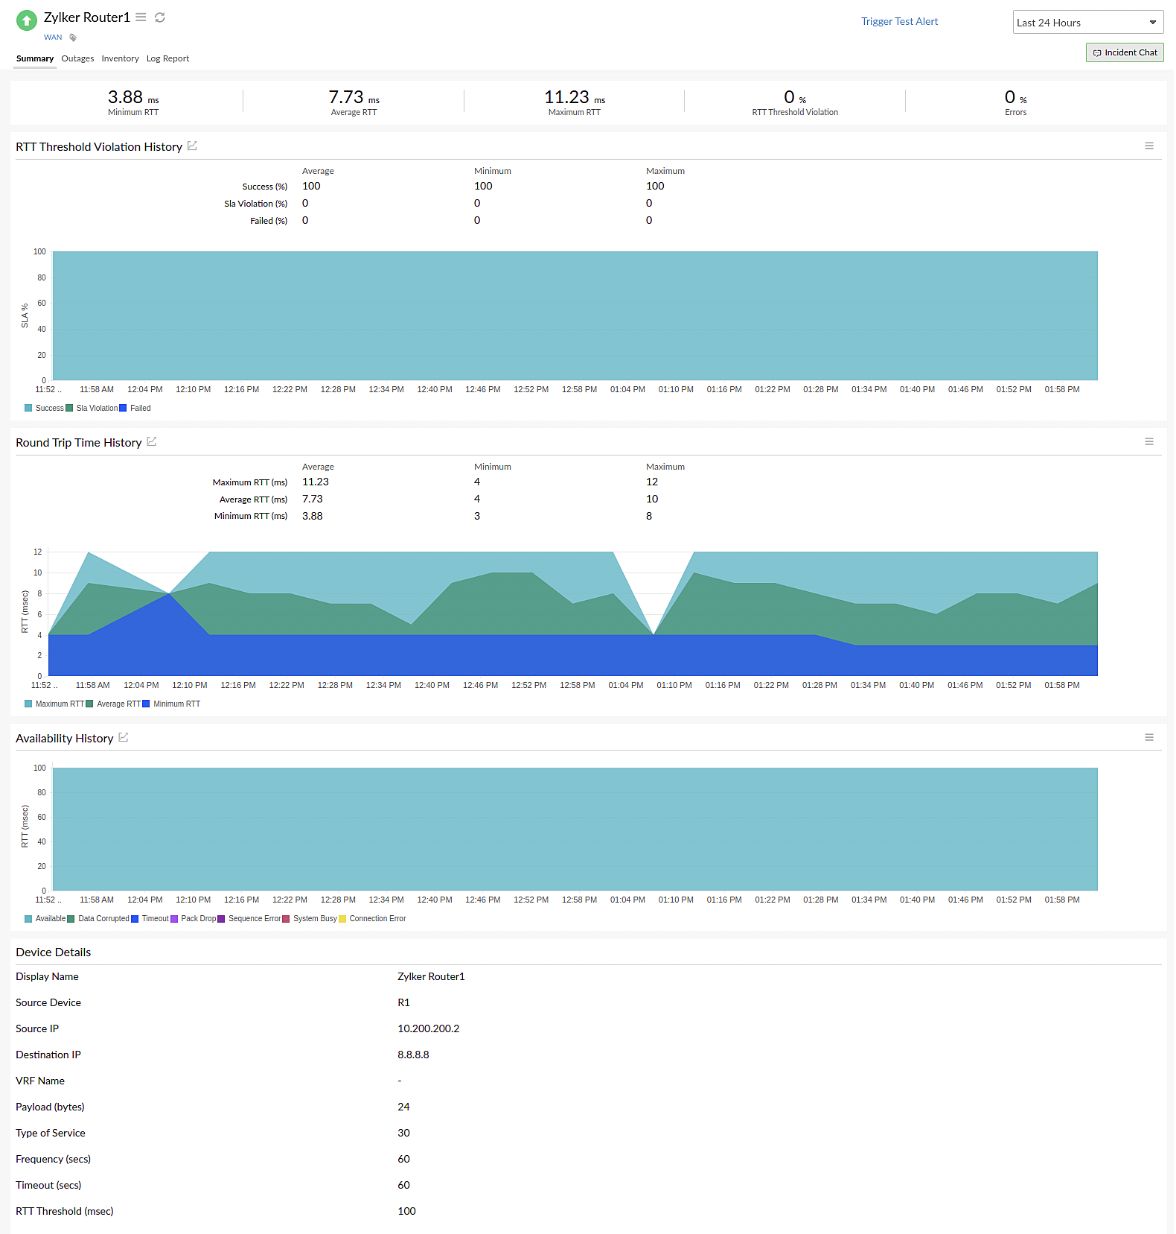The image size is (1176, 1234).
Task: Open Incident Chat
Action: click(x=1124, y=52)
